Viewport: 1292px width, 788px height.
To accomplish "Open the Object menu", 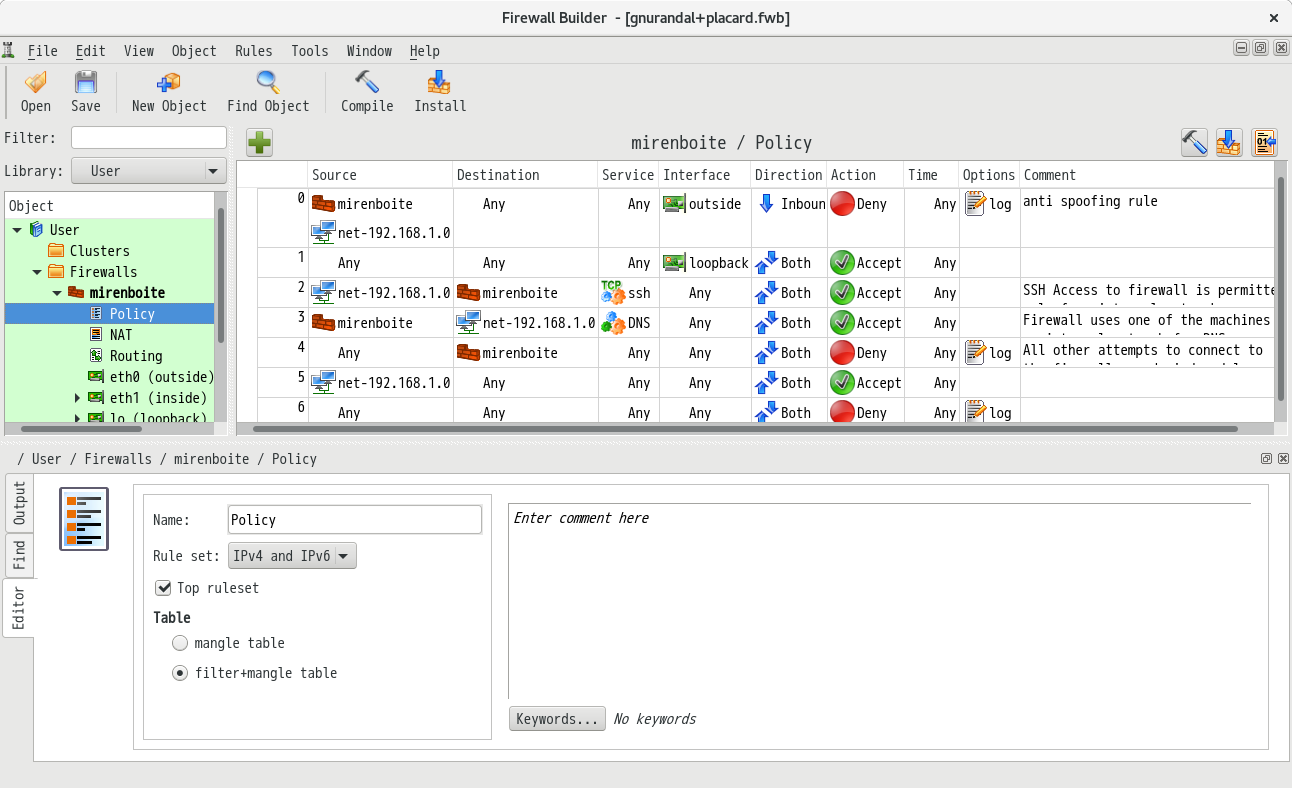I will [x=194, y=51].
